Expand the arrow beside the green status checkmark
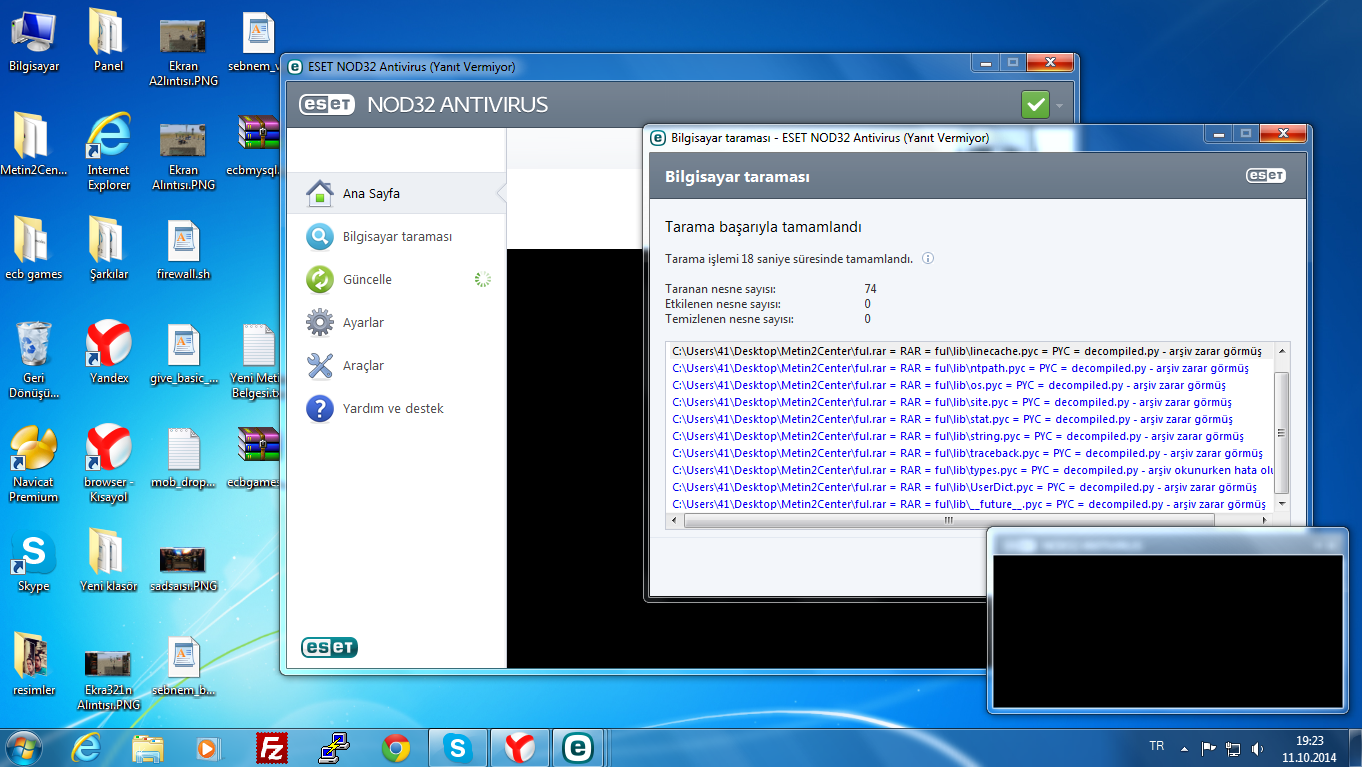 point(1058,105)
